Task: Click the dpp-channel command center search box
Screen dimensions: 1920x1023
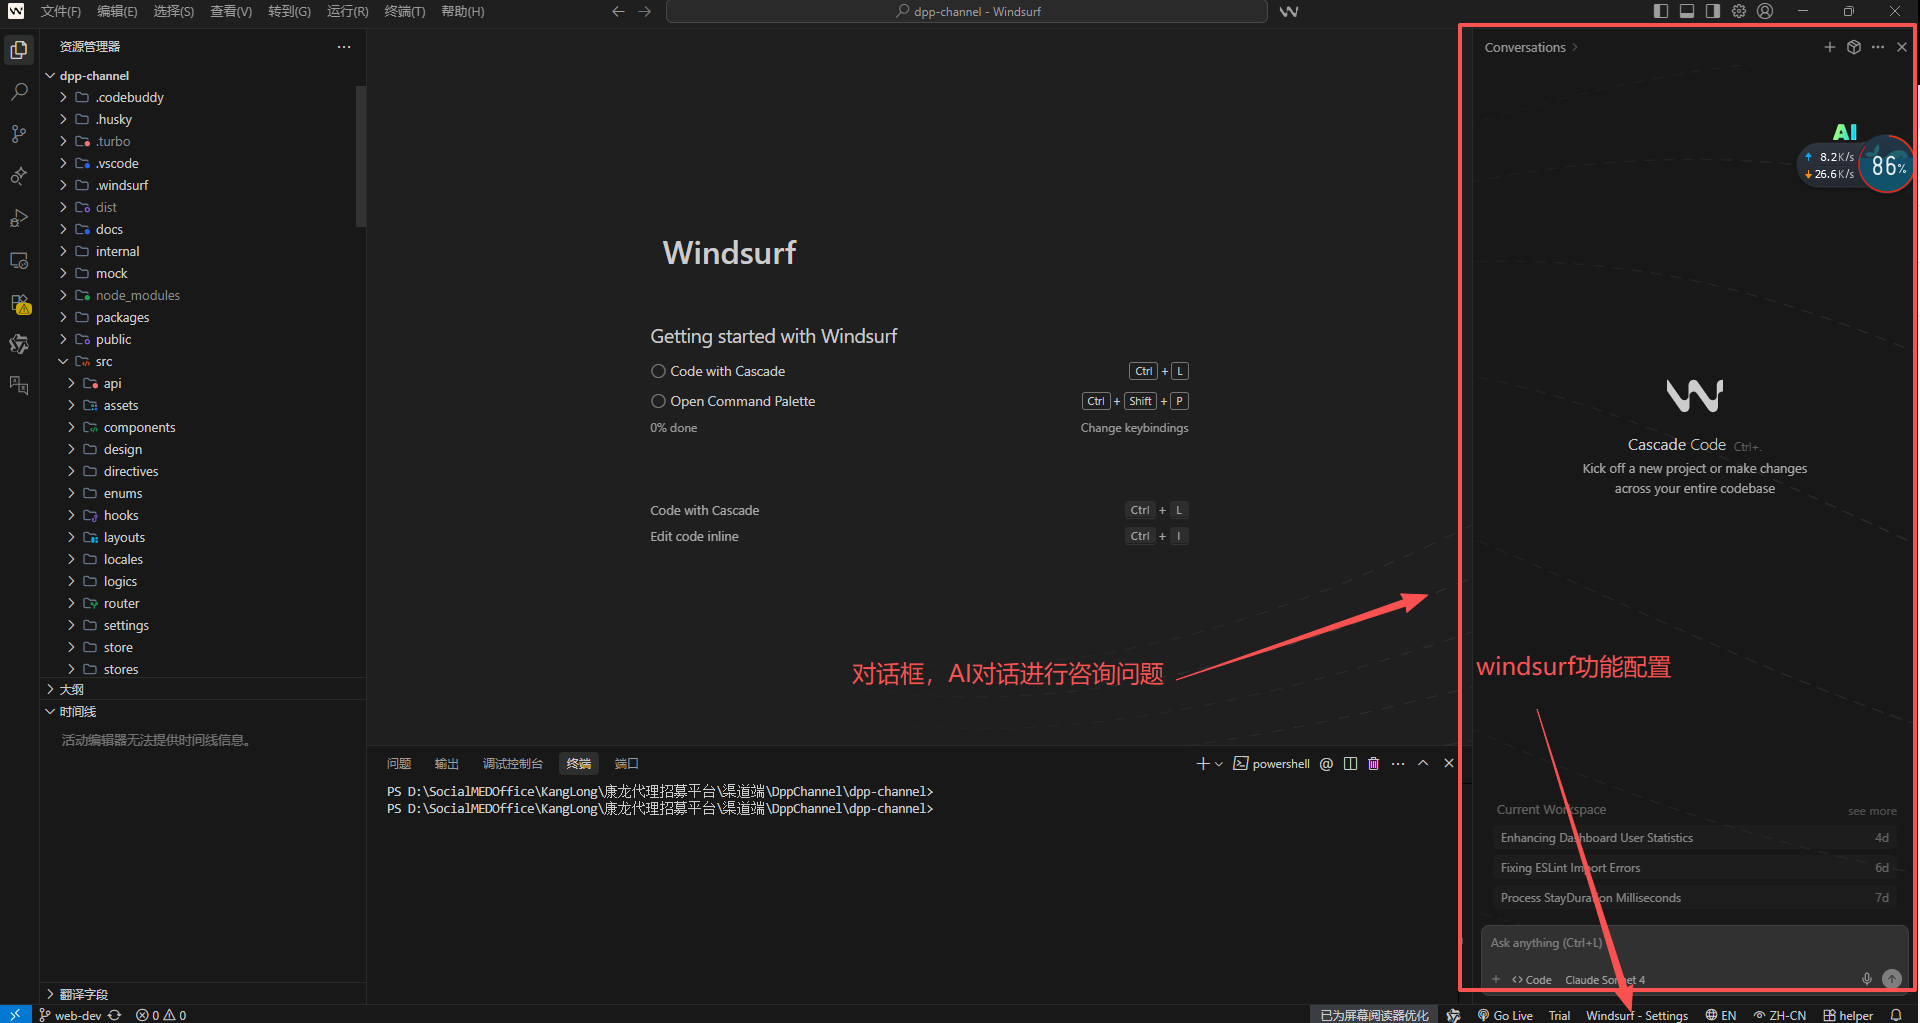Action: point(966,12)
